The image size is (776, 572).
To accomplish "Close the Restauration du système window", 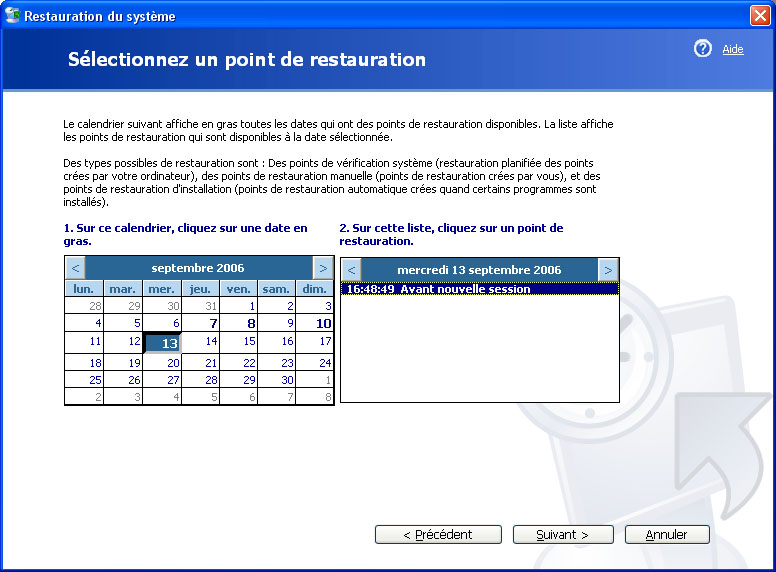I will (759, 16).
